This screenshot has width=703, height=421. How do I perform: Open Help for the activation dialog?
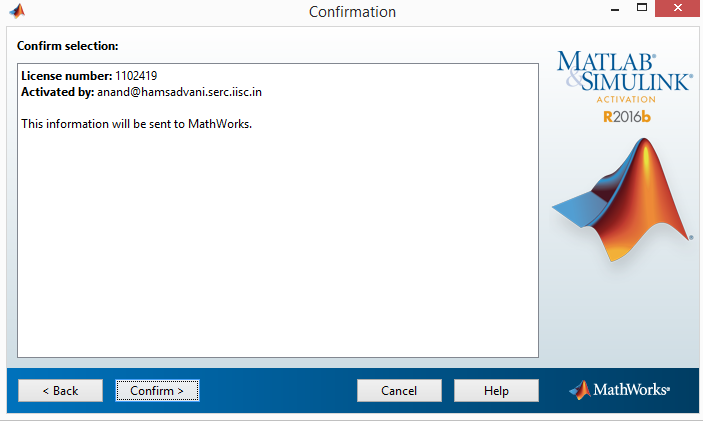[x=496, y=390]
